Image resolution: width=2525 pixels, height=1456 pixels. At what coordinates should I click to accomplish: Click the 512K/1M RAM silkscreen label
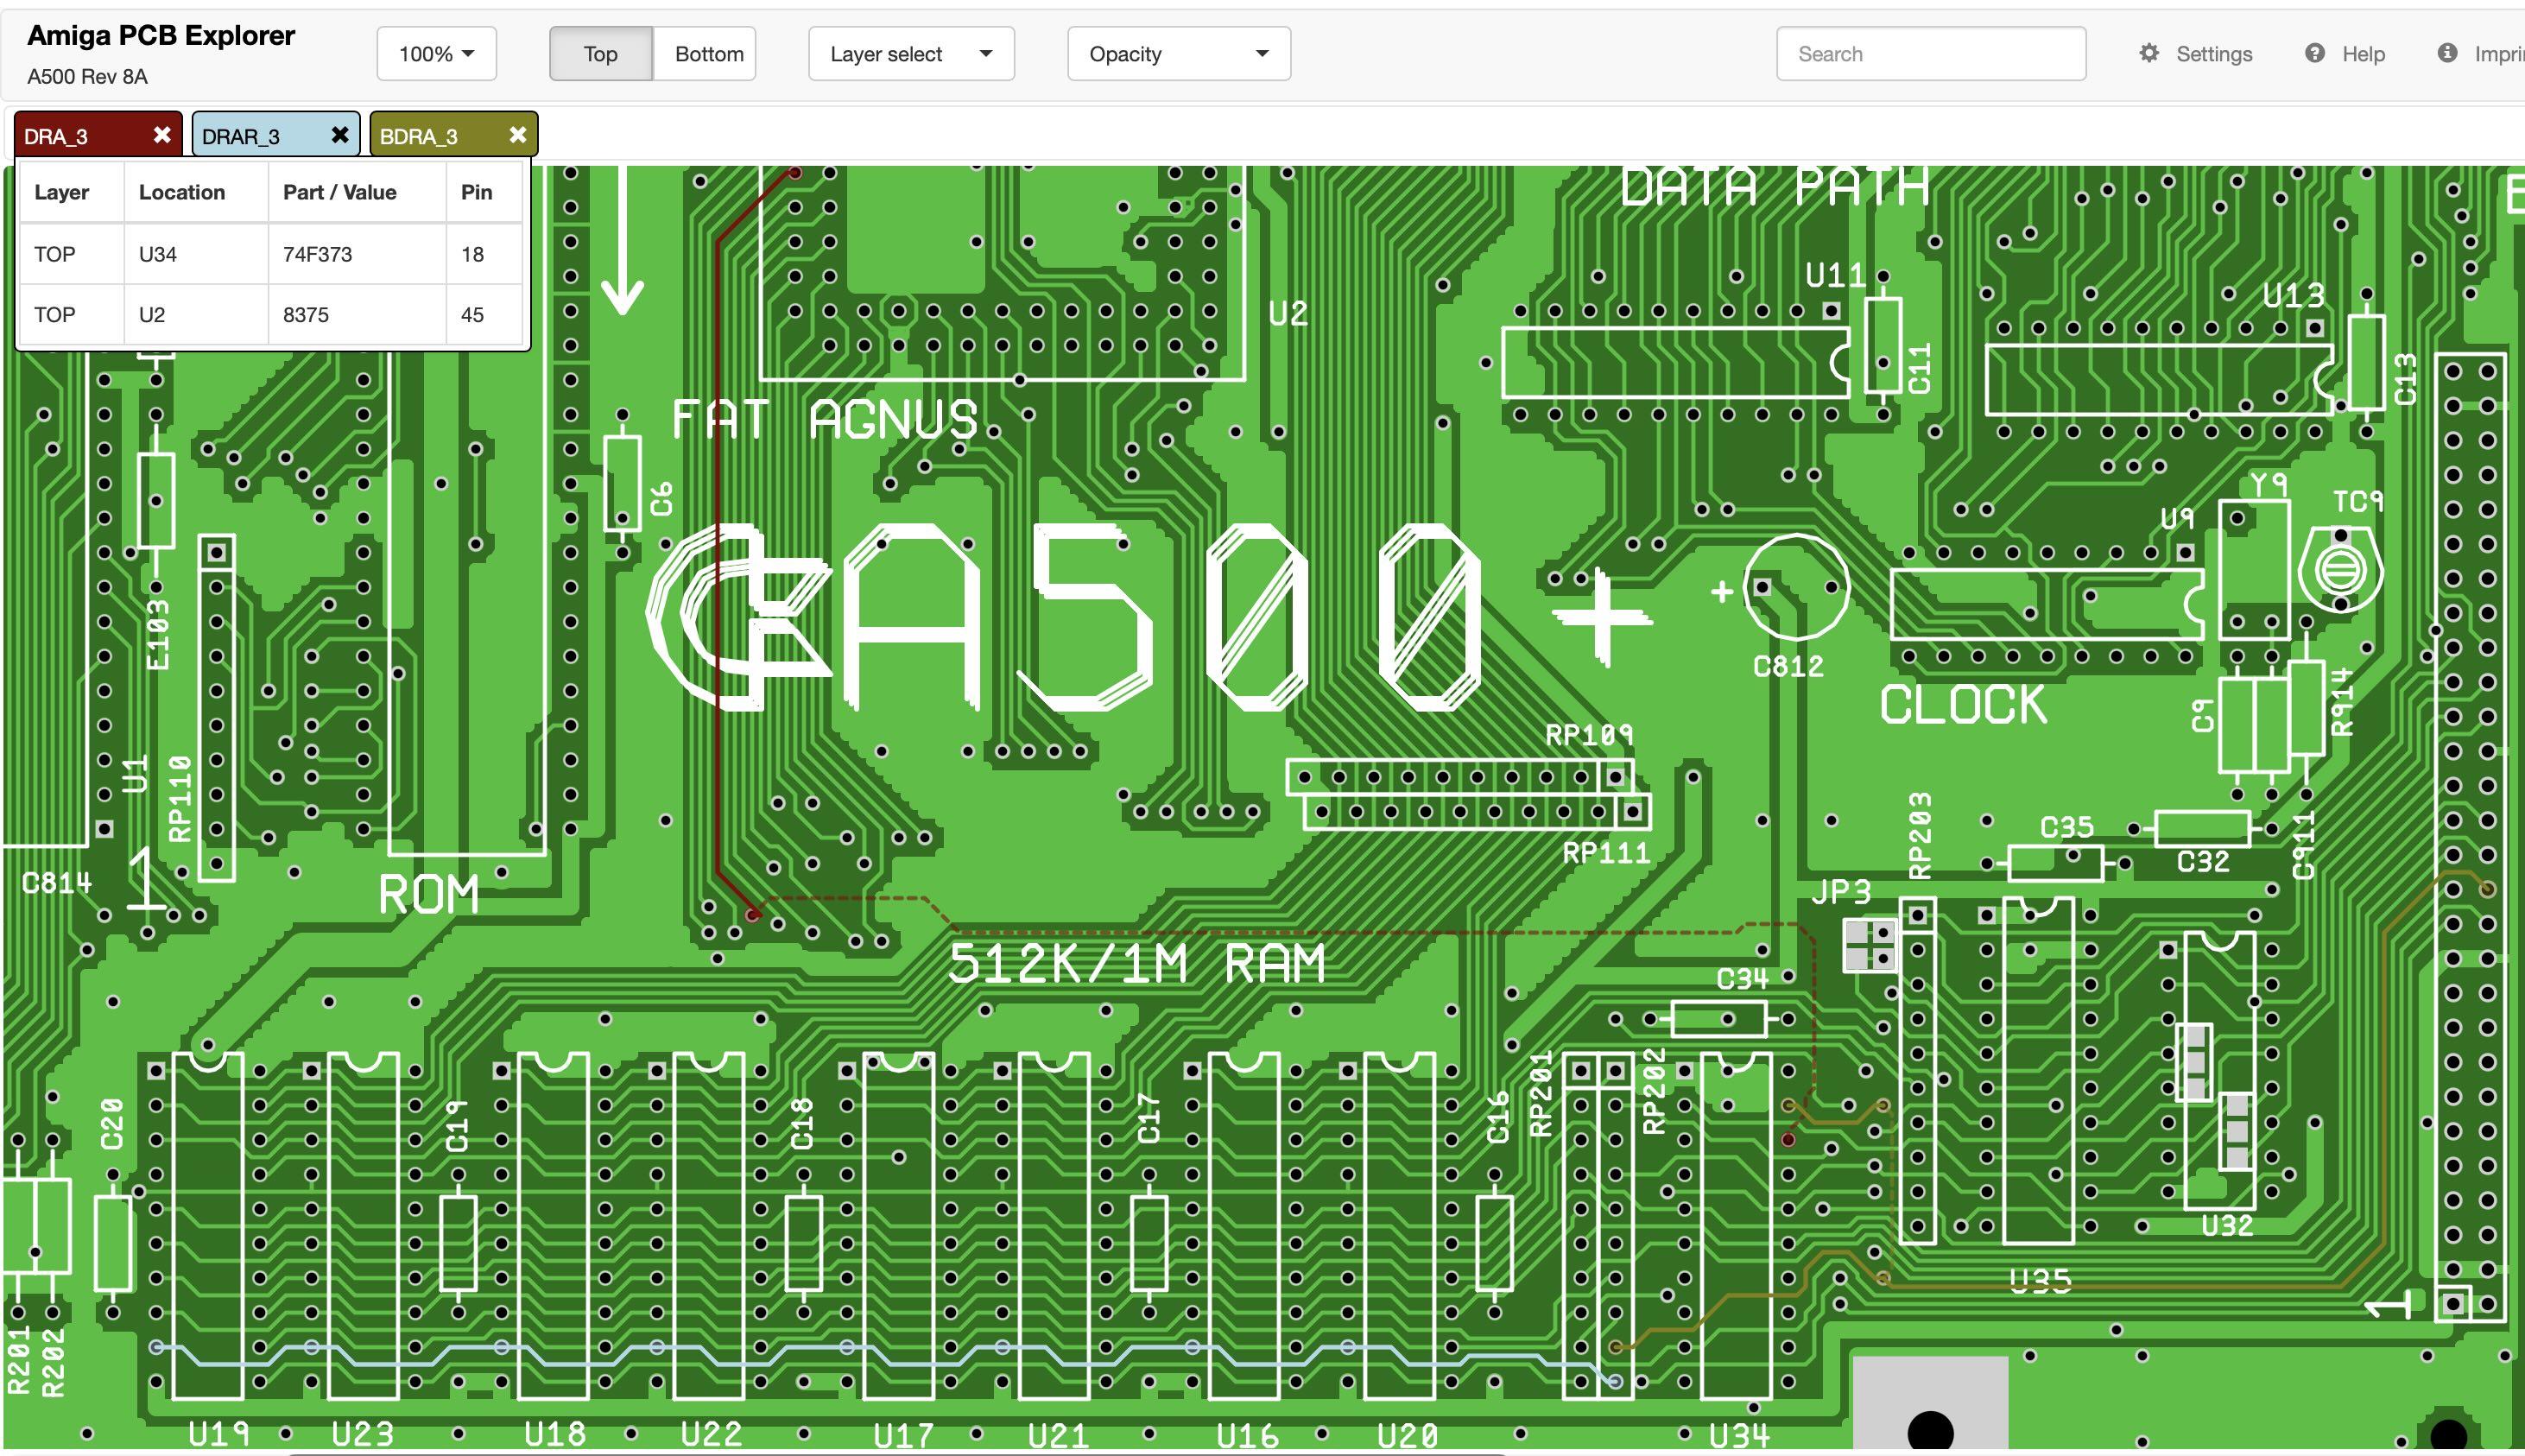[x=1136, y=964]
